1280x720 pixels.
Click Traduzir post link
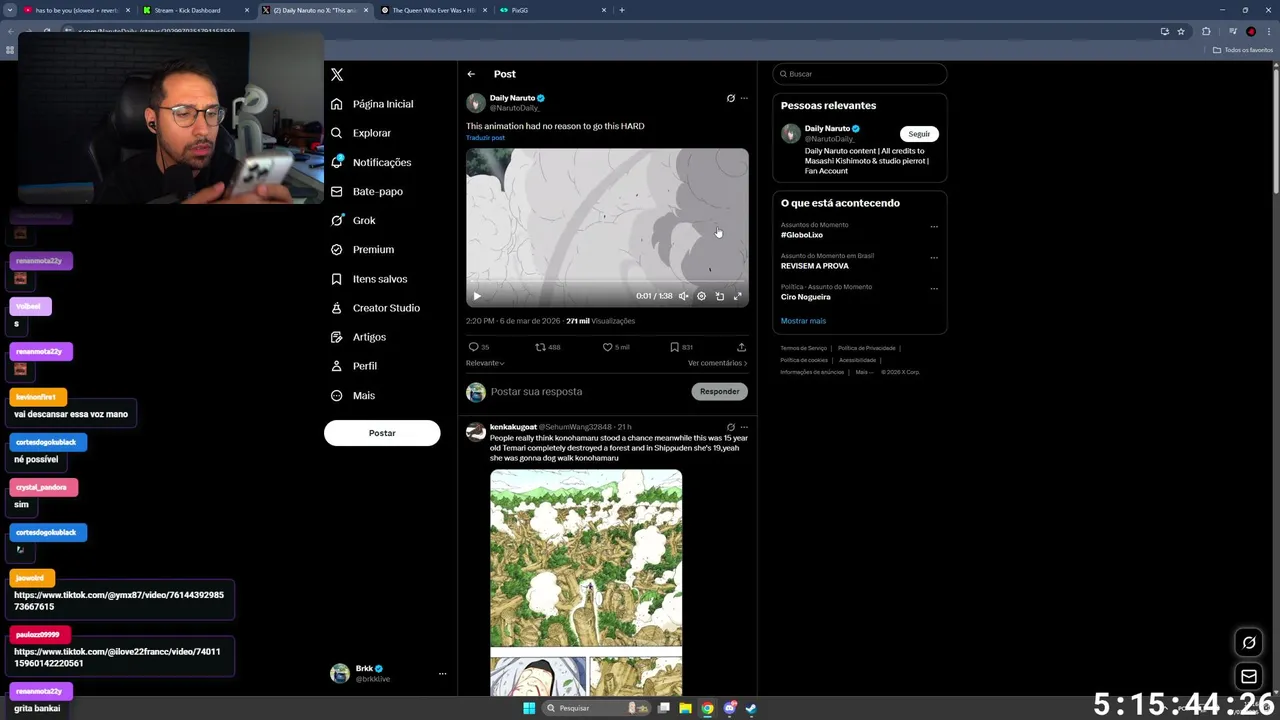coord(485,138)
